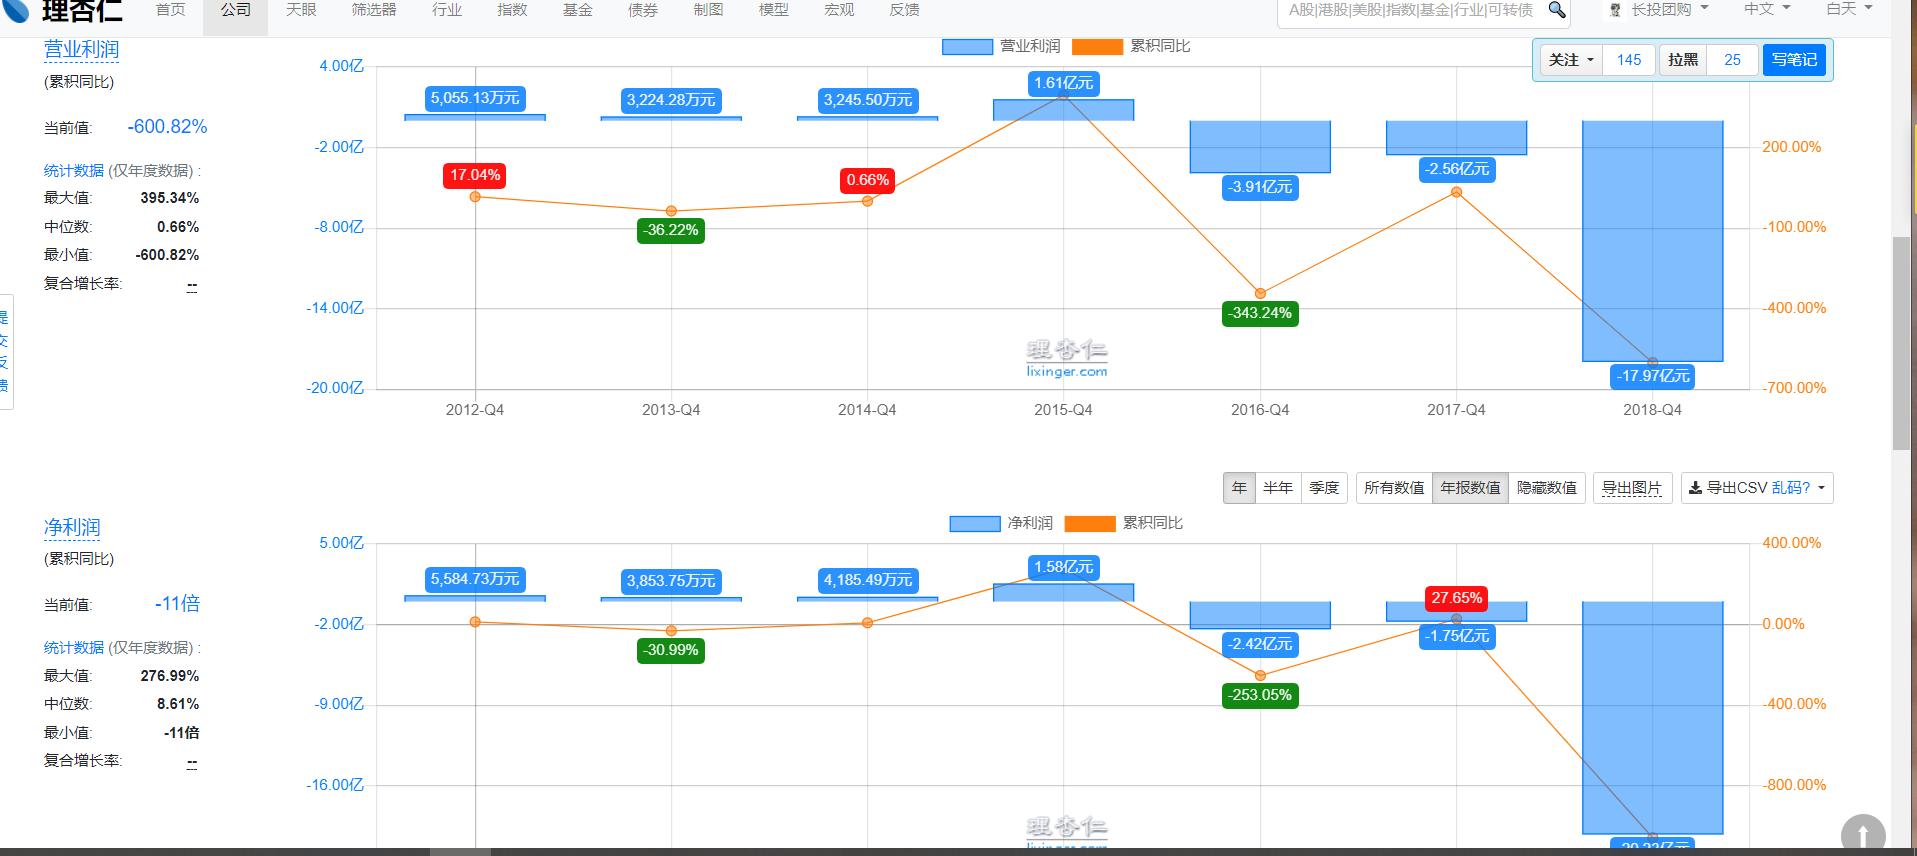Open the 行业 nav item
The image size is (1917, 856).
pos(447,10)
